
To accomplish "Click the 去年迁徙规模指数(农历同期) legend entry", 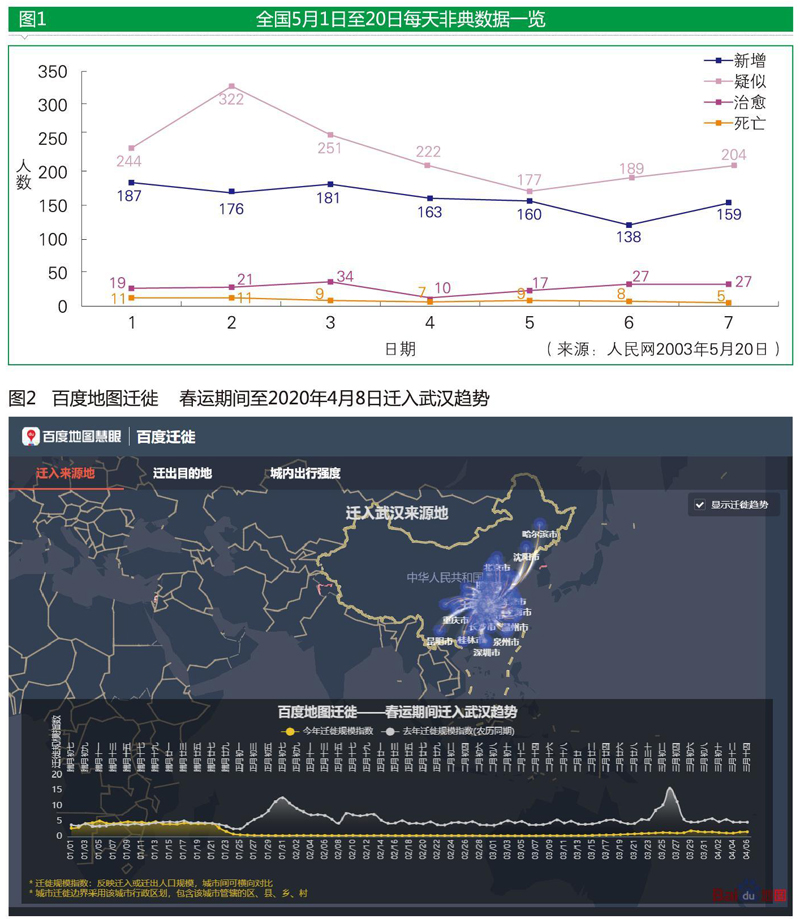I will click(x=448, y=731).
